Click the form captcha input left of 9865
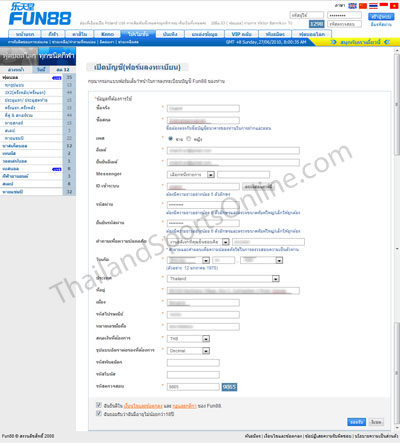Viewport: 400px width, 448px height. [193, 387]
